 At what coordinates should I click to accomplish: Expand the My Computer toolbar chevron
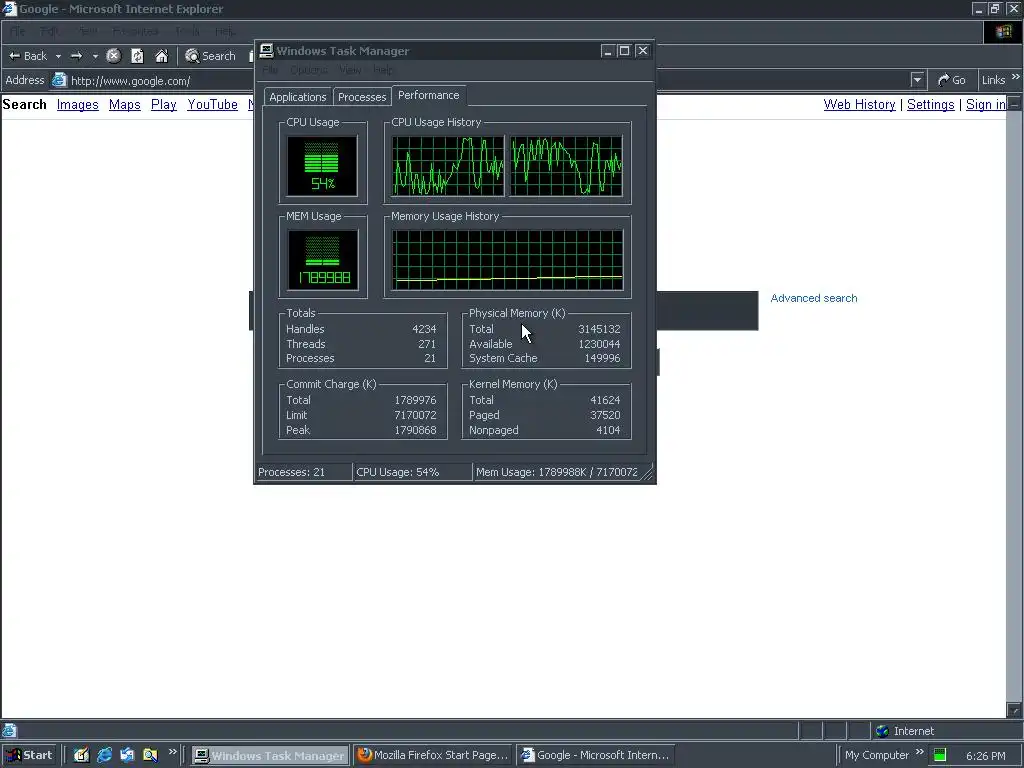pos(920,752)
